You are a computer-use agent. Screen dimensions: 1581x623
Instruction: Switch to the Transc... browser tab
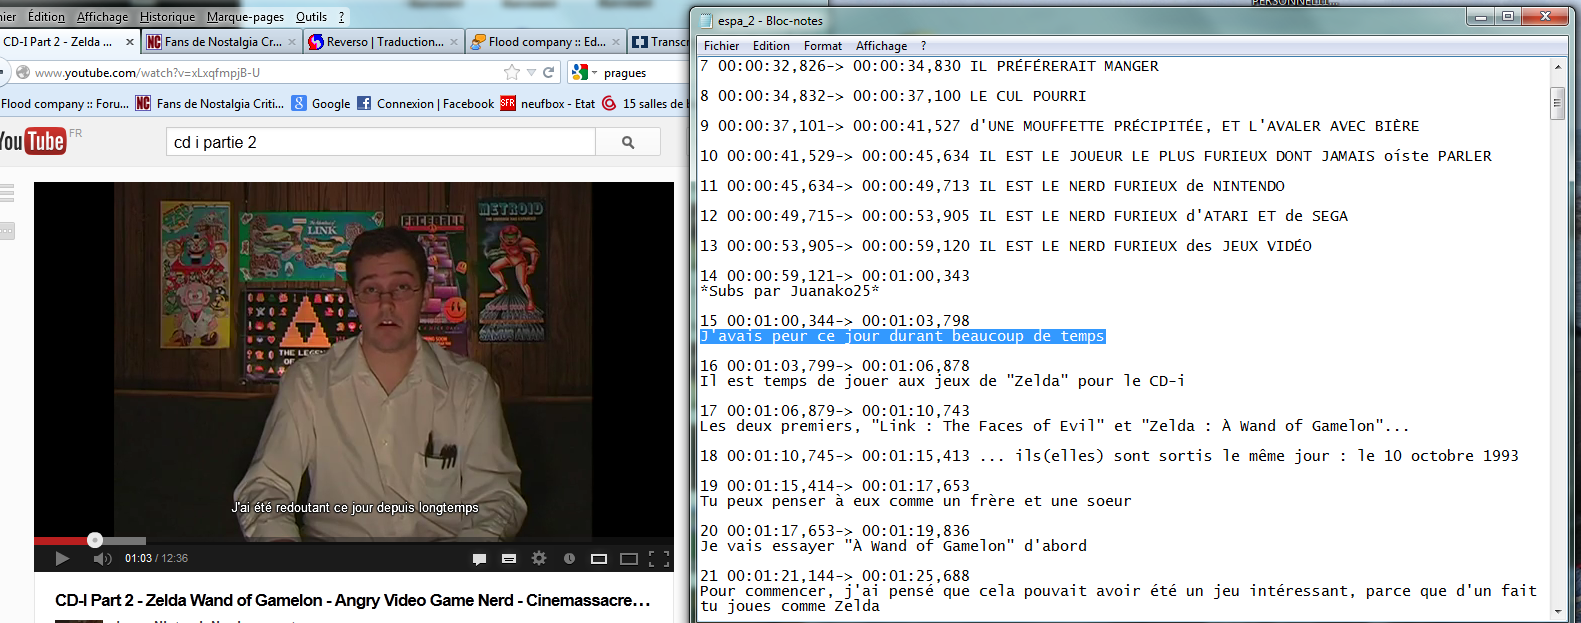[660, 42]
